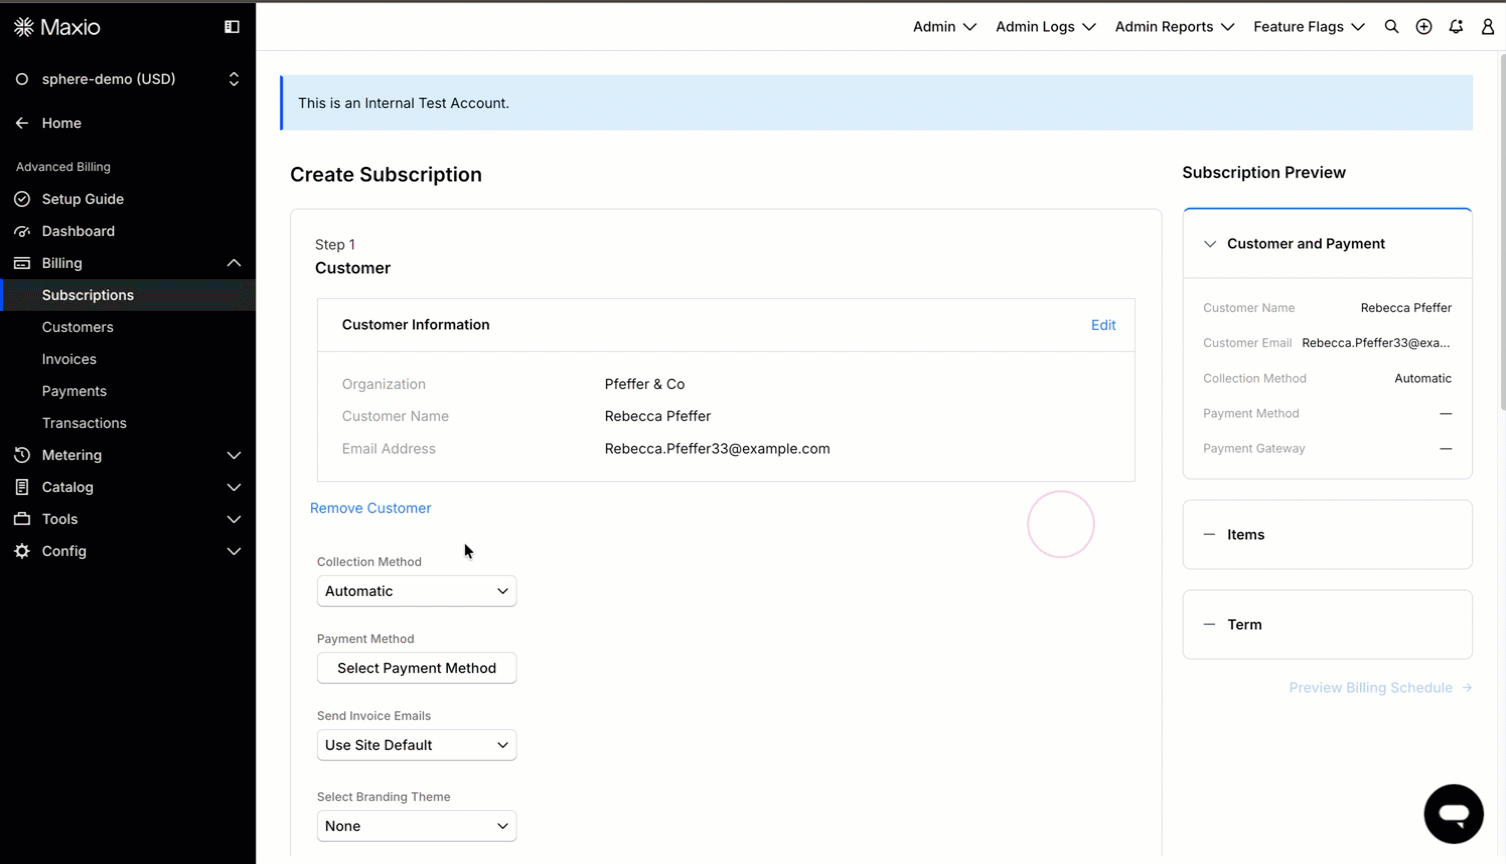Click the Billing card icon
This screenshot has width=1506, height=864.
pos(22,263)
